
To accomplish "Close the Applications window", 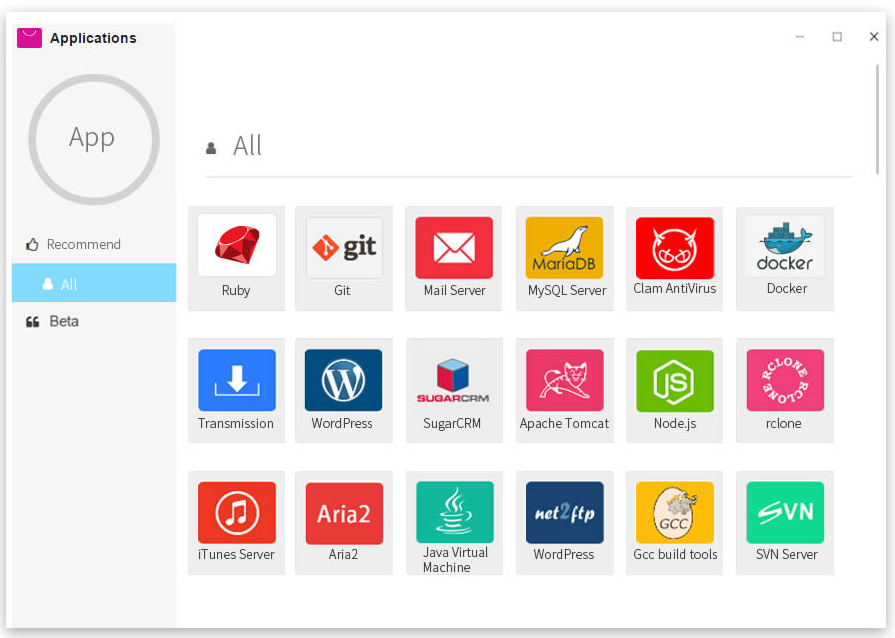I will (874, 37).
